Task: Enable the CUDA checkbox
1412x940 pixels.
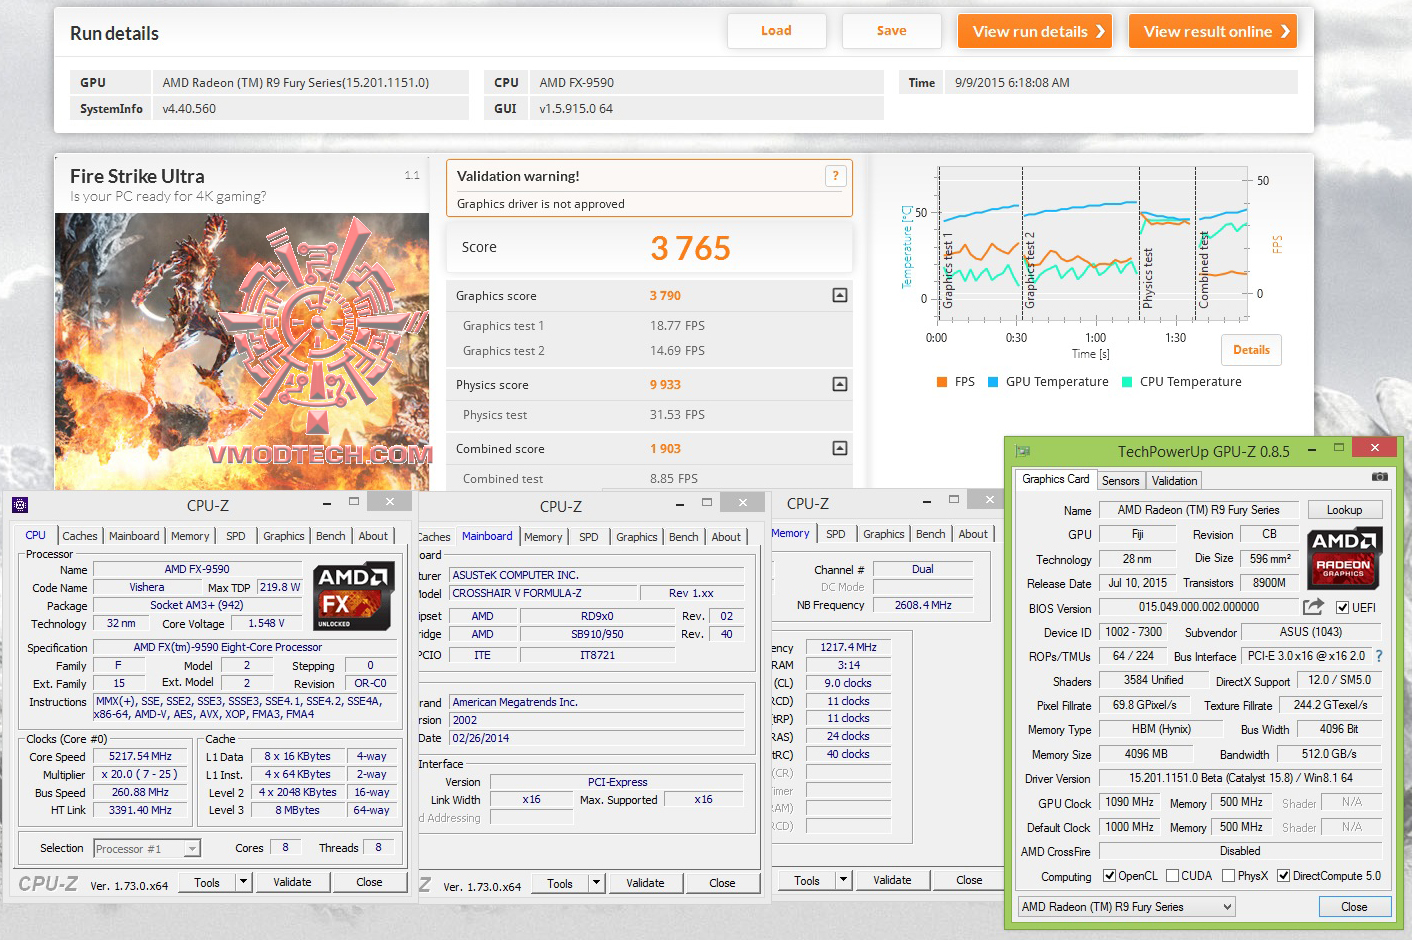Action: click(1172, 876)
